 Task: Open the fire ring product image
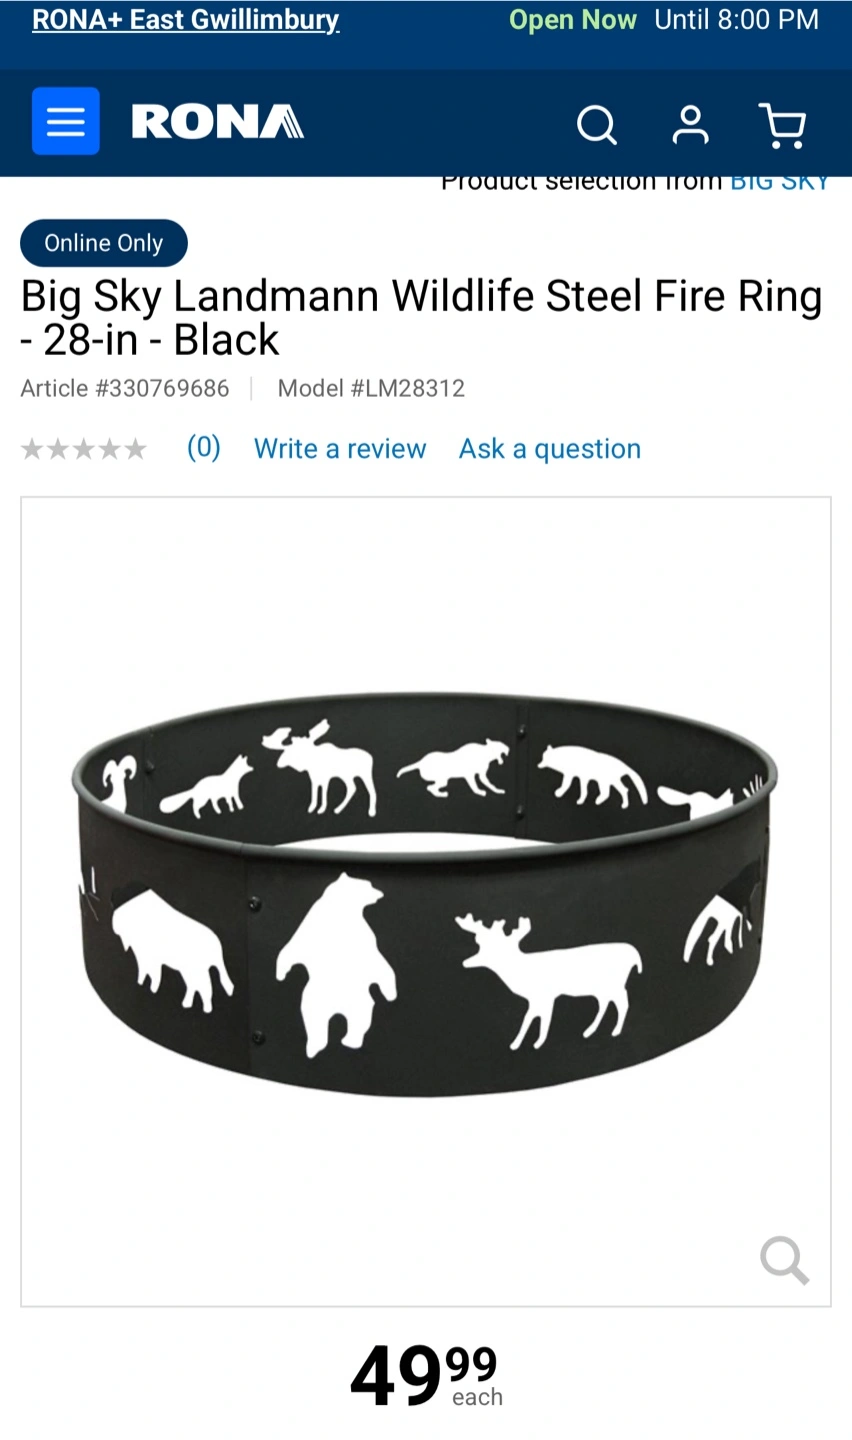(426, 901)
